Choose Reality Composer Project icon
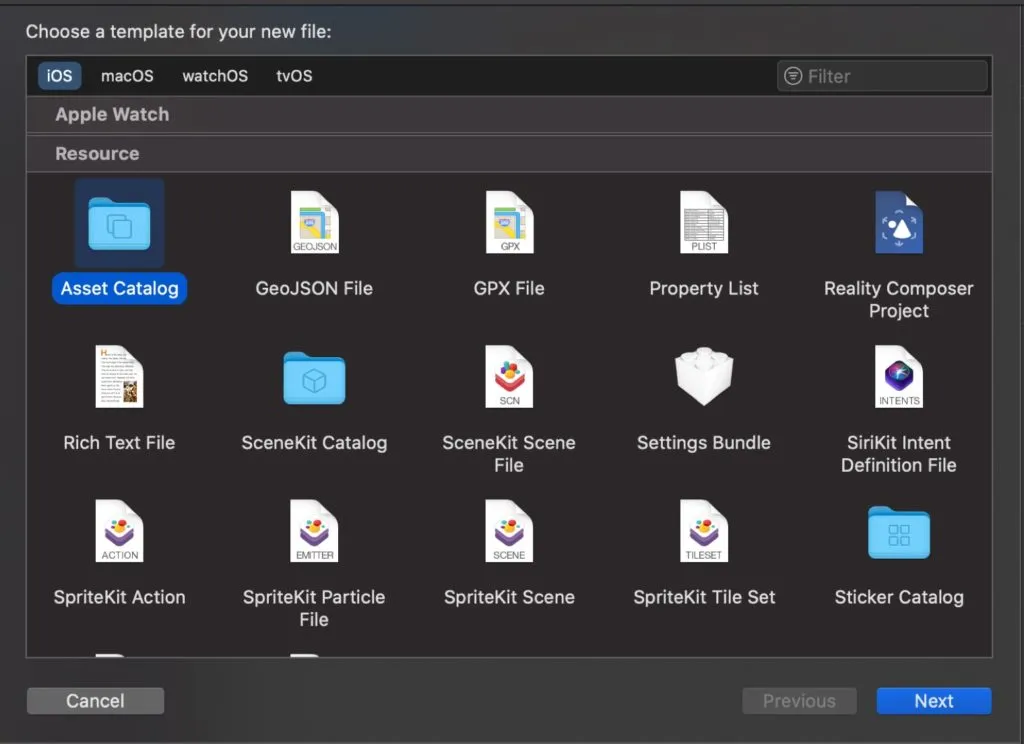 coord(898,223)
